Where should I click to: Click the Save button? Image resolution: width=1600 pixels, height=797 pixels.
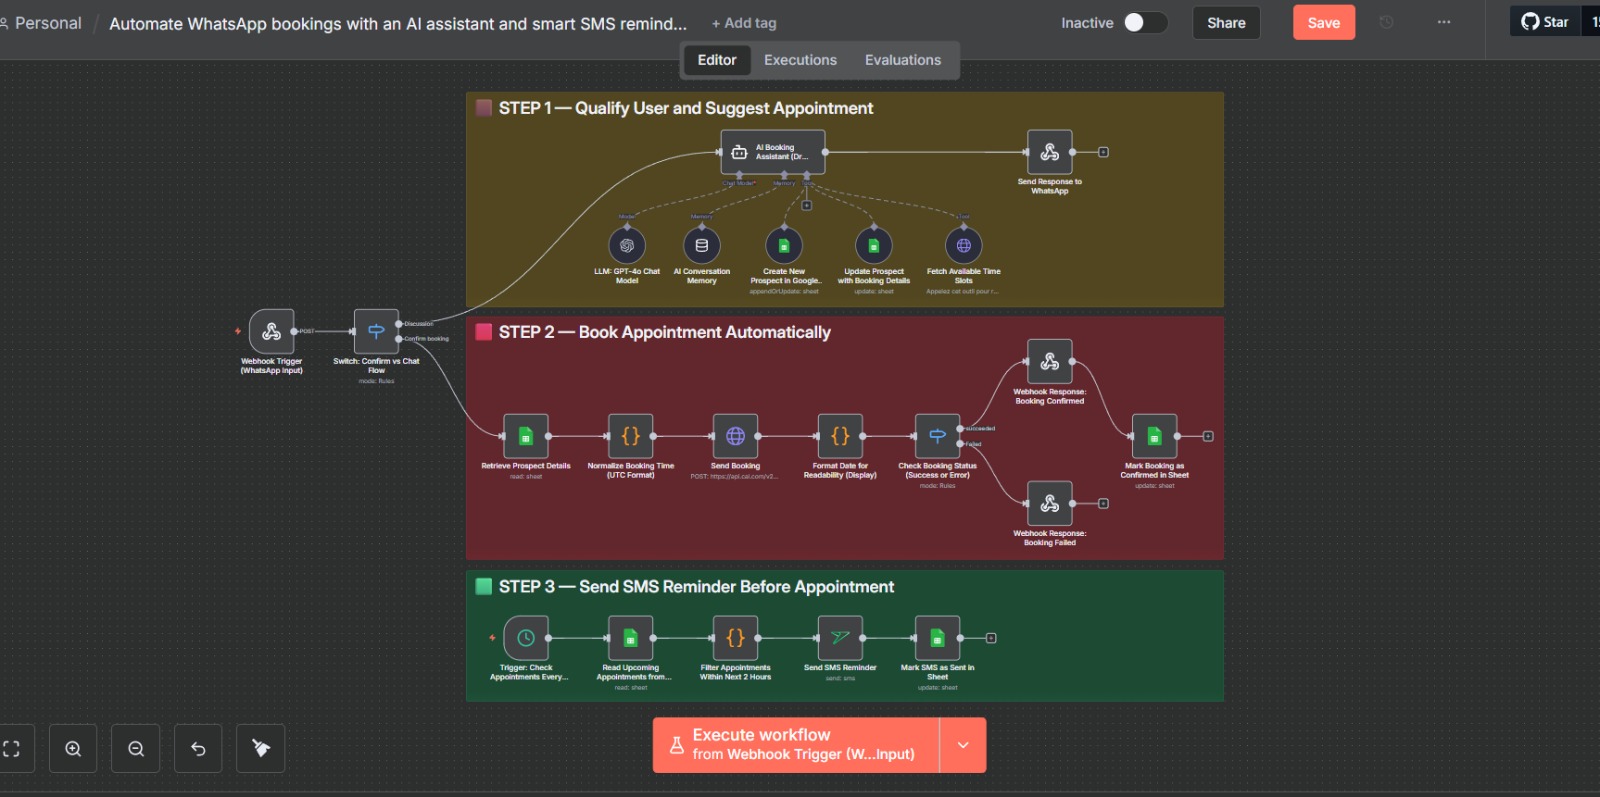1323,23
